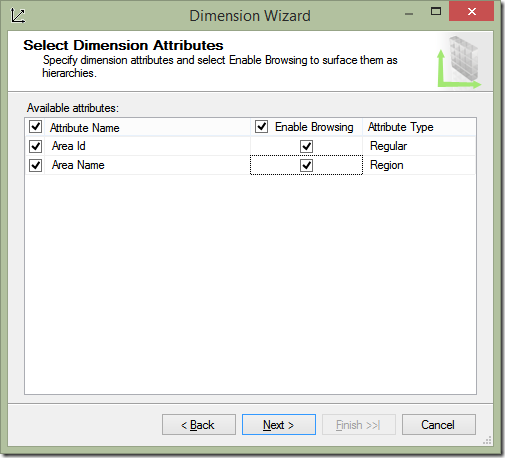Click the Dimension Wizard title bar icon

18,16
